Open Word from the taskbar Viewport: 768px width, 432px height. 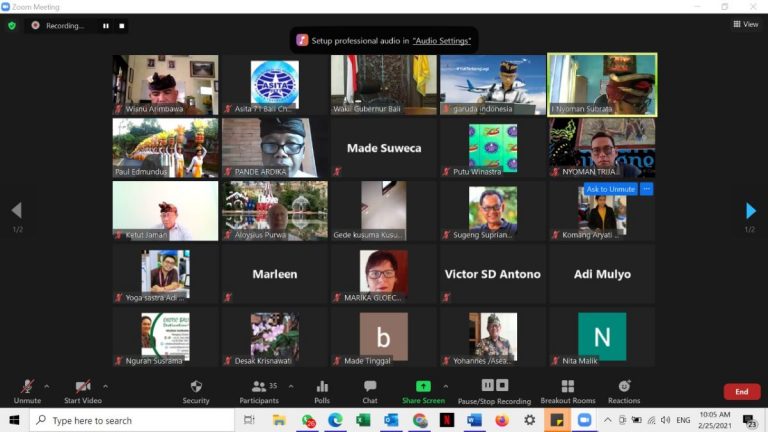coord(474,420)
